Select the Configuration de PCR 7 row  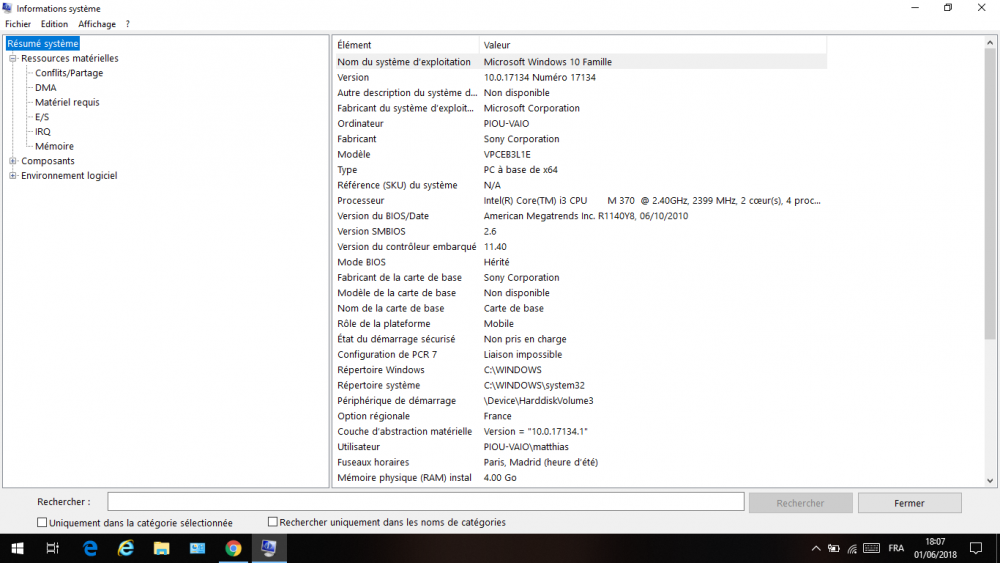580,355
